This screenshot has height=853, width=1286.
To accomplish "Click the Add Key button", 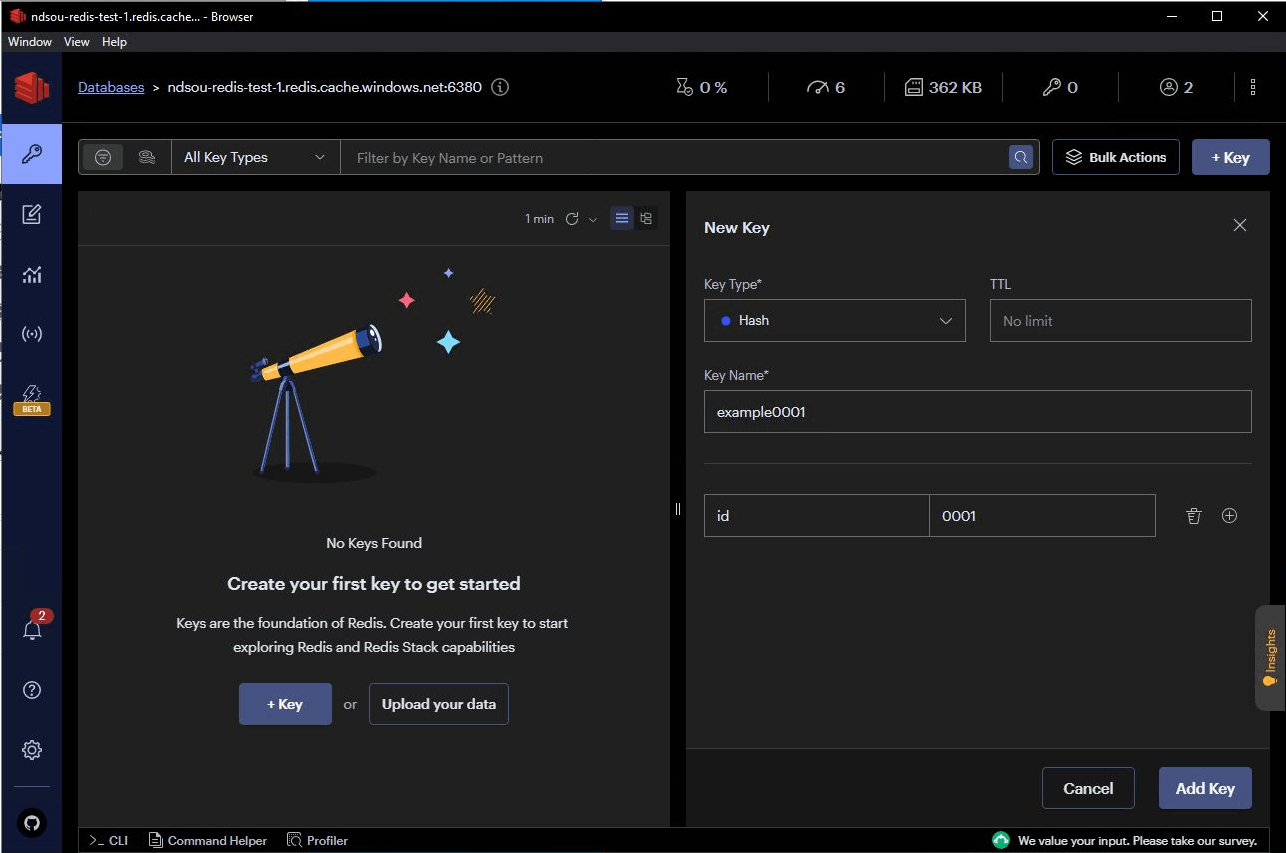I will (1205, 788).
